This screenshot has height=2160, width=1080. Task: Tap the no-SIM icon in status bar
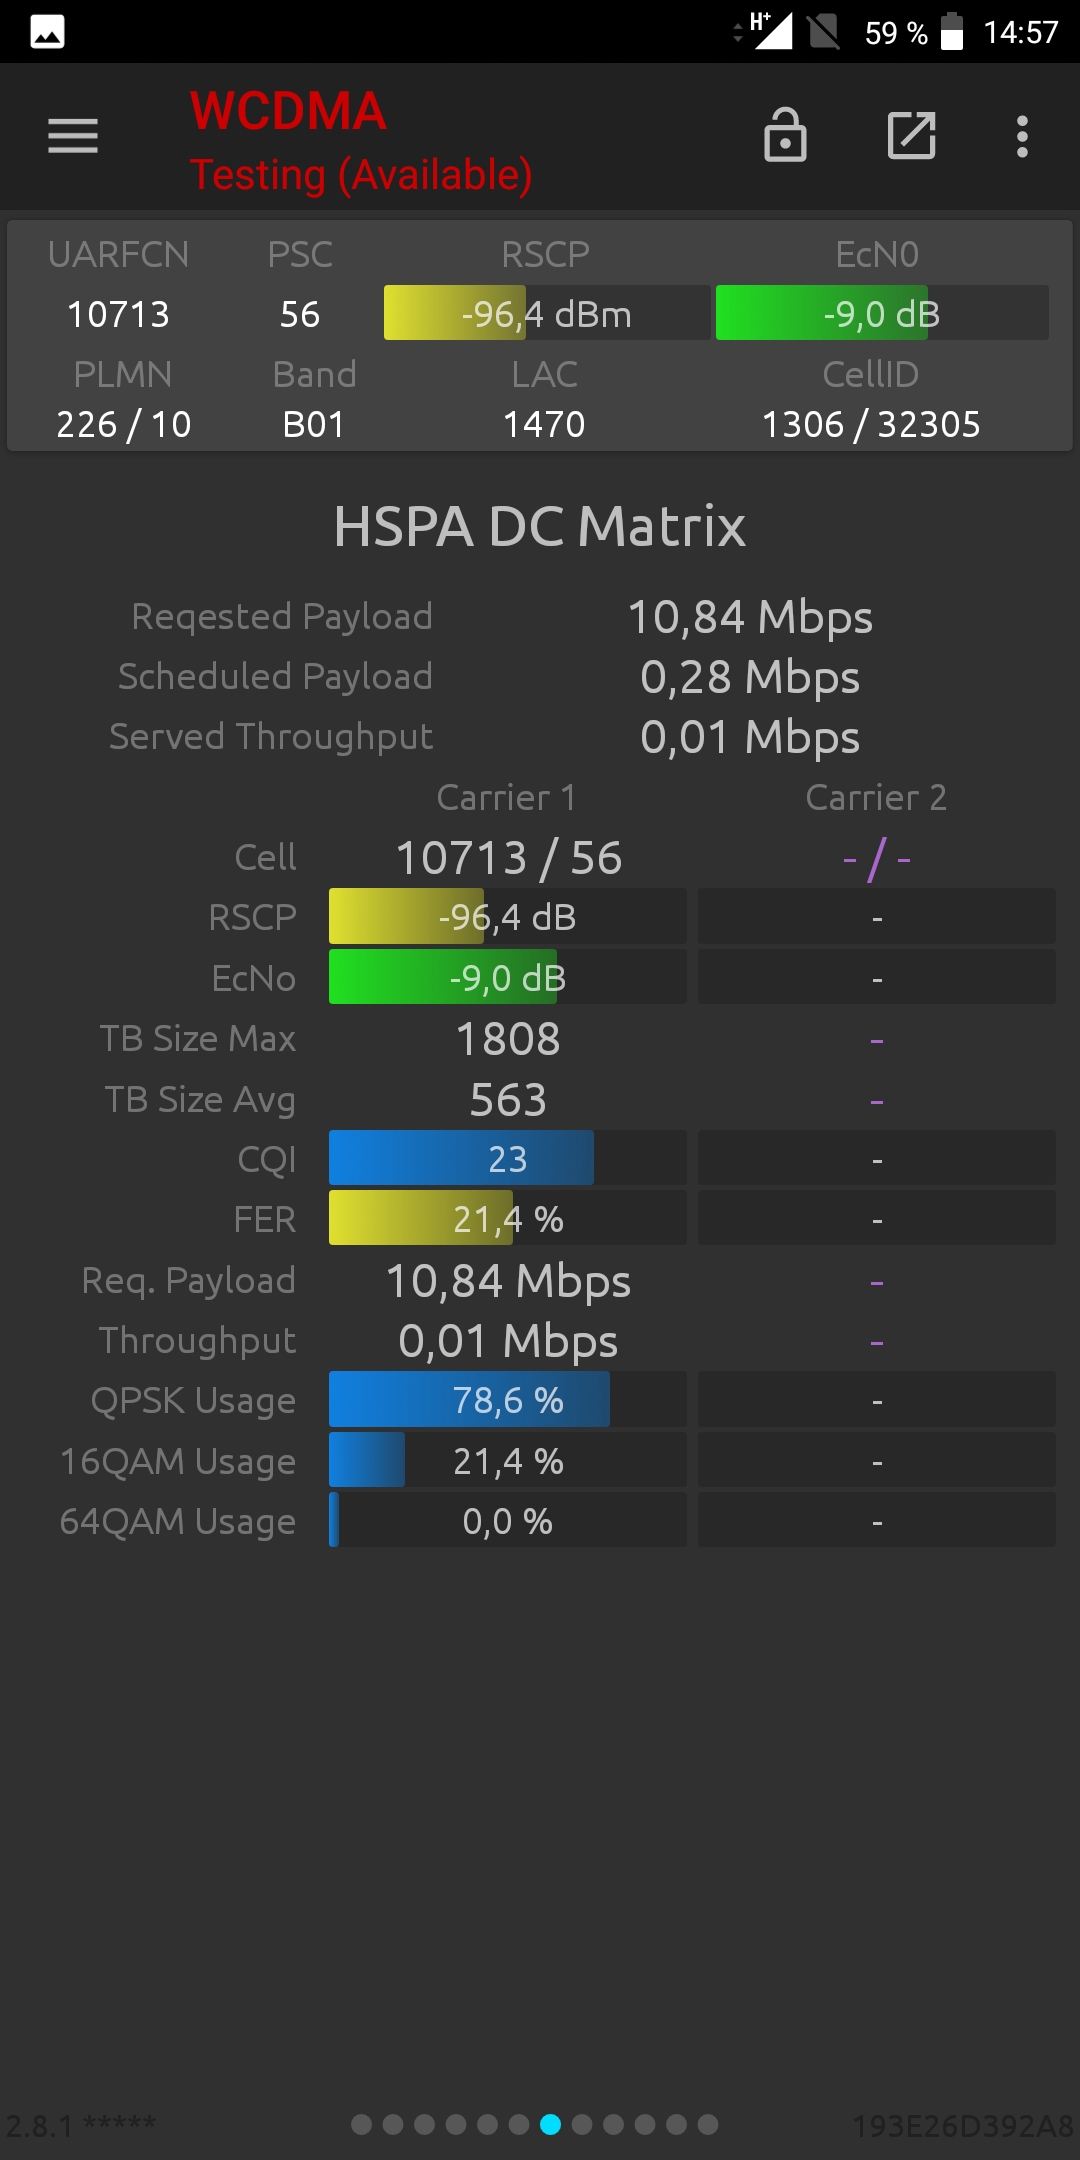pyautogui.click(x=824, y=32)
